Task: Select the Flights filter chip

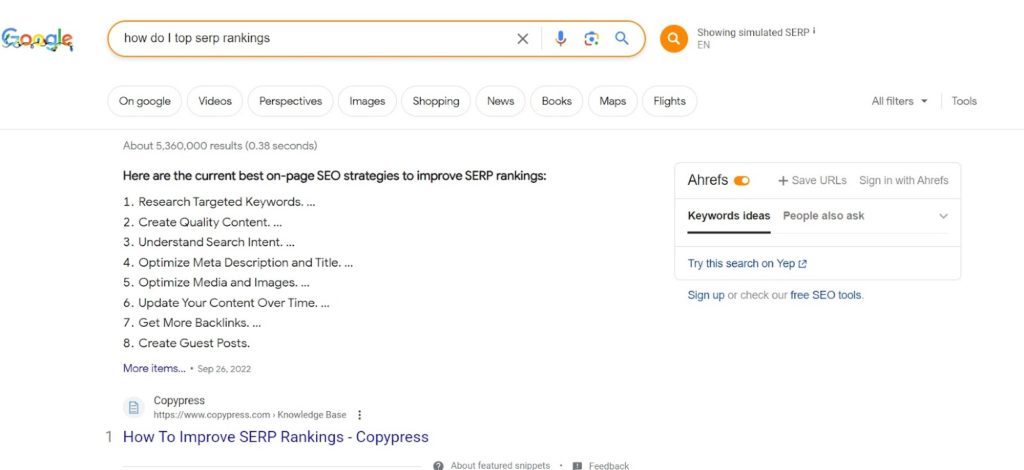Action: pyautogui.click(x=669, y=101)
